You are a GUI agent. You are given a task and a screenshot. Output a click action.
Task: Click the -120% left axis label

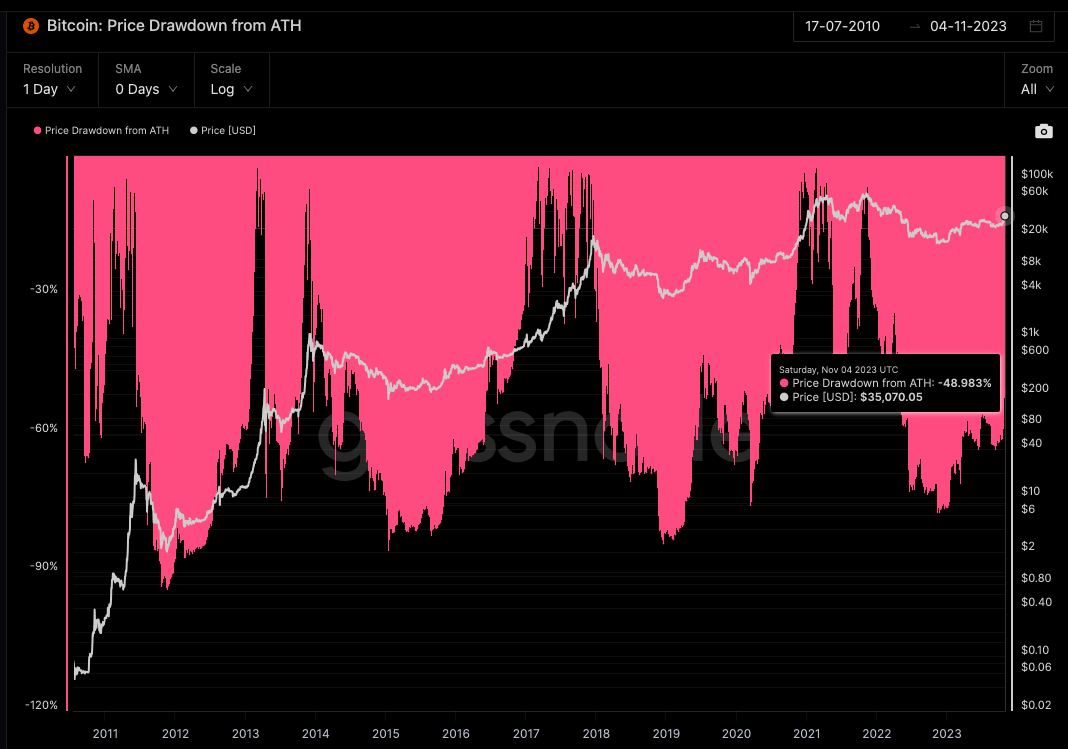[42, 705]
